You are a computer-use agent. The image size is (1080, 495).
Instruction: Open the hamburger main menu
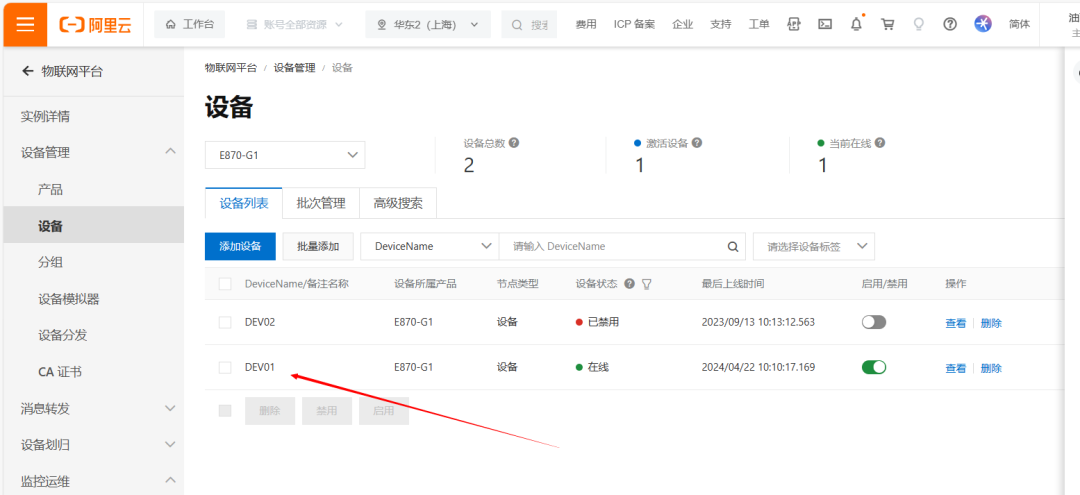point(25,24)
